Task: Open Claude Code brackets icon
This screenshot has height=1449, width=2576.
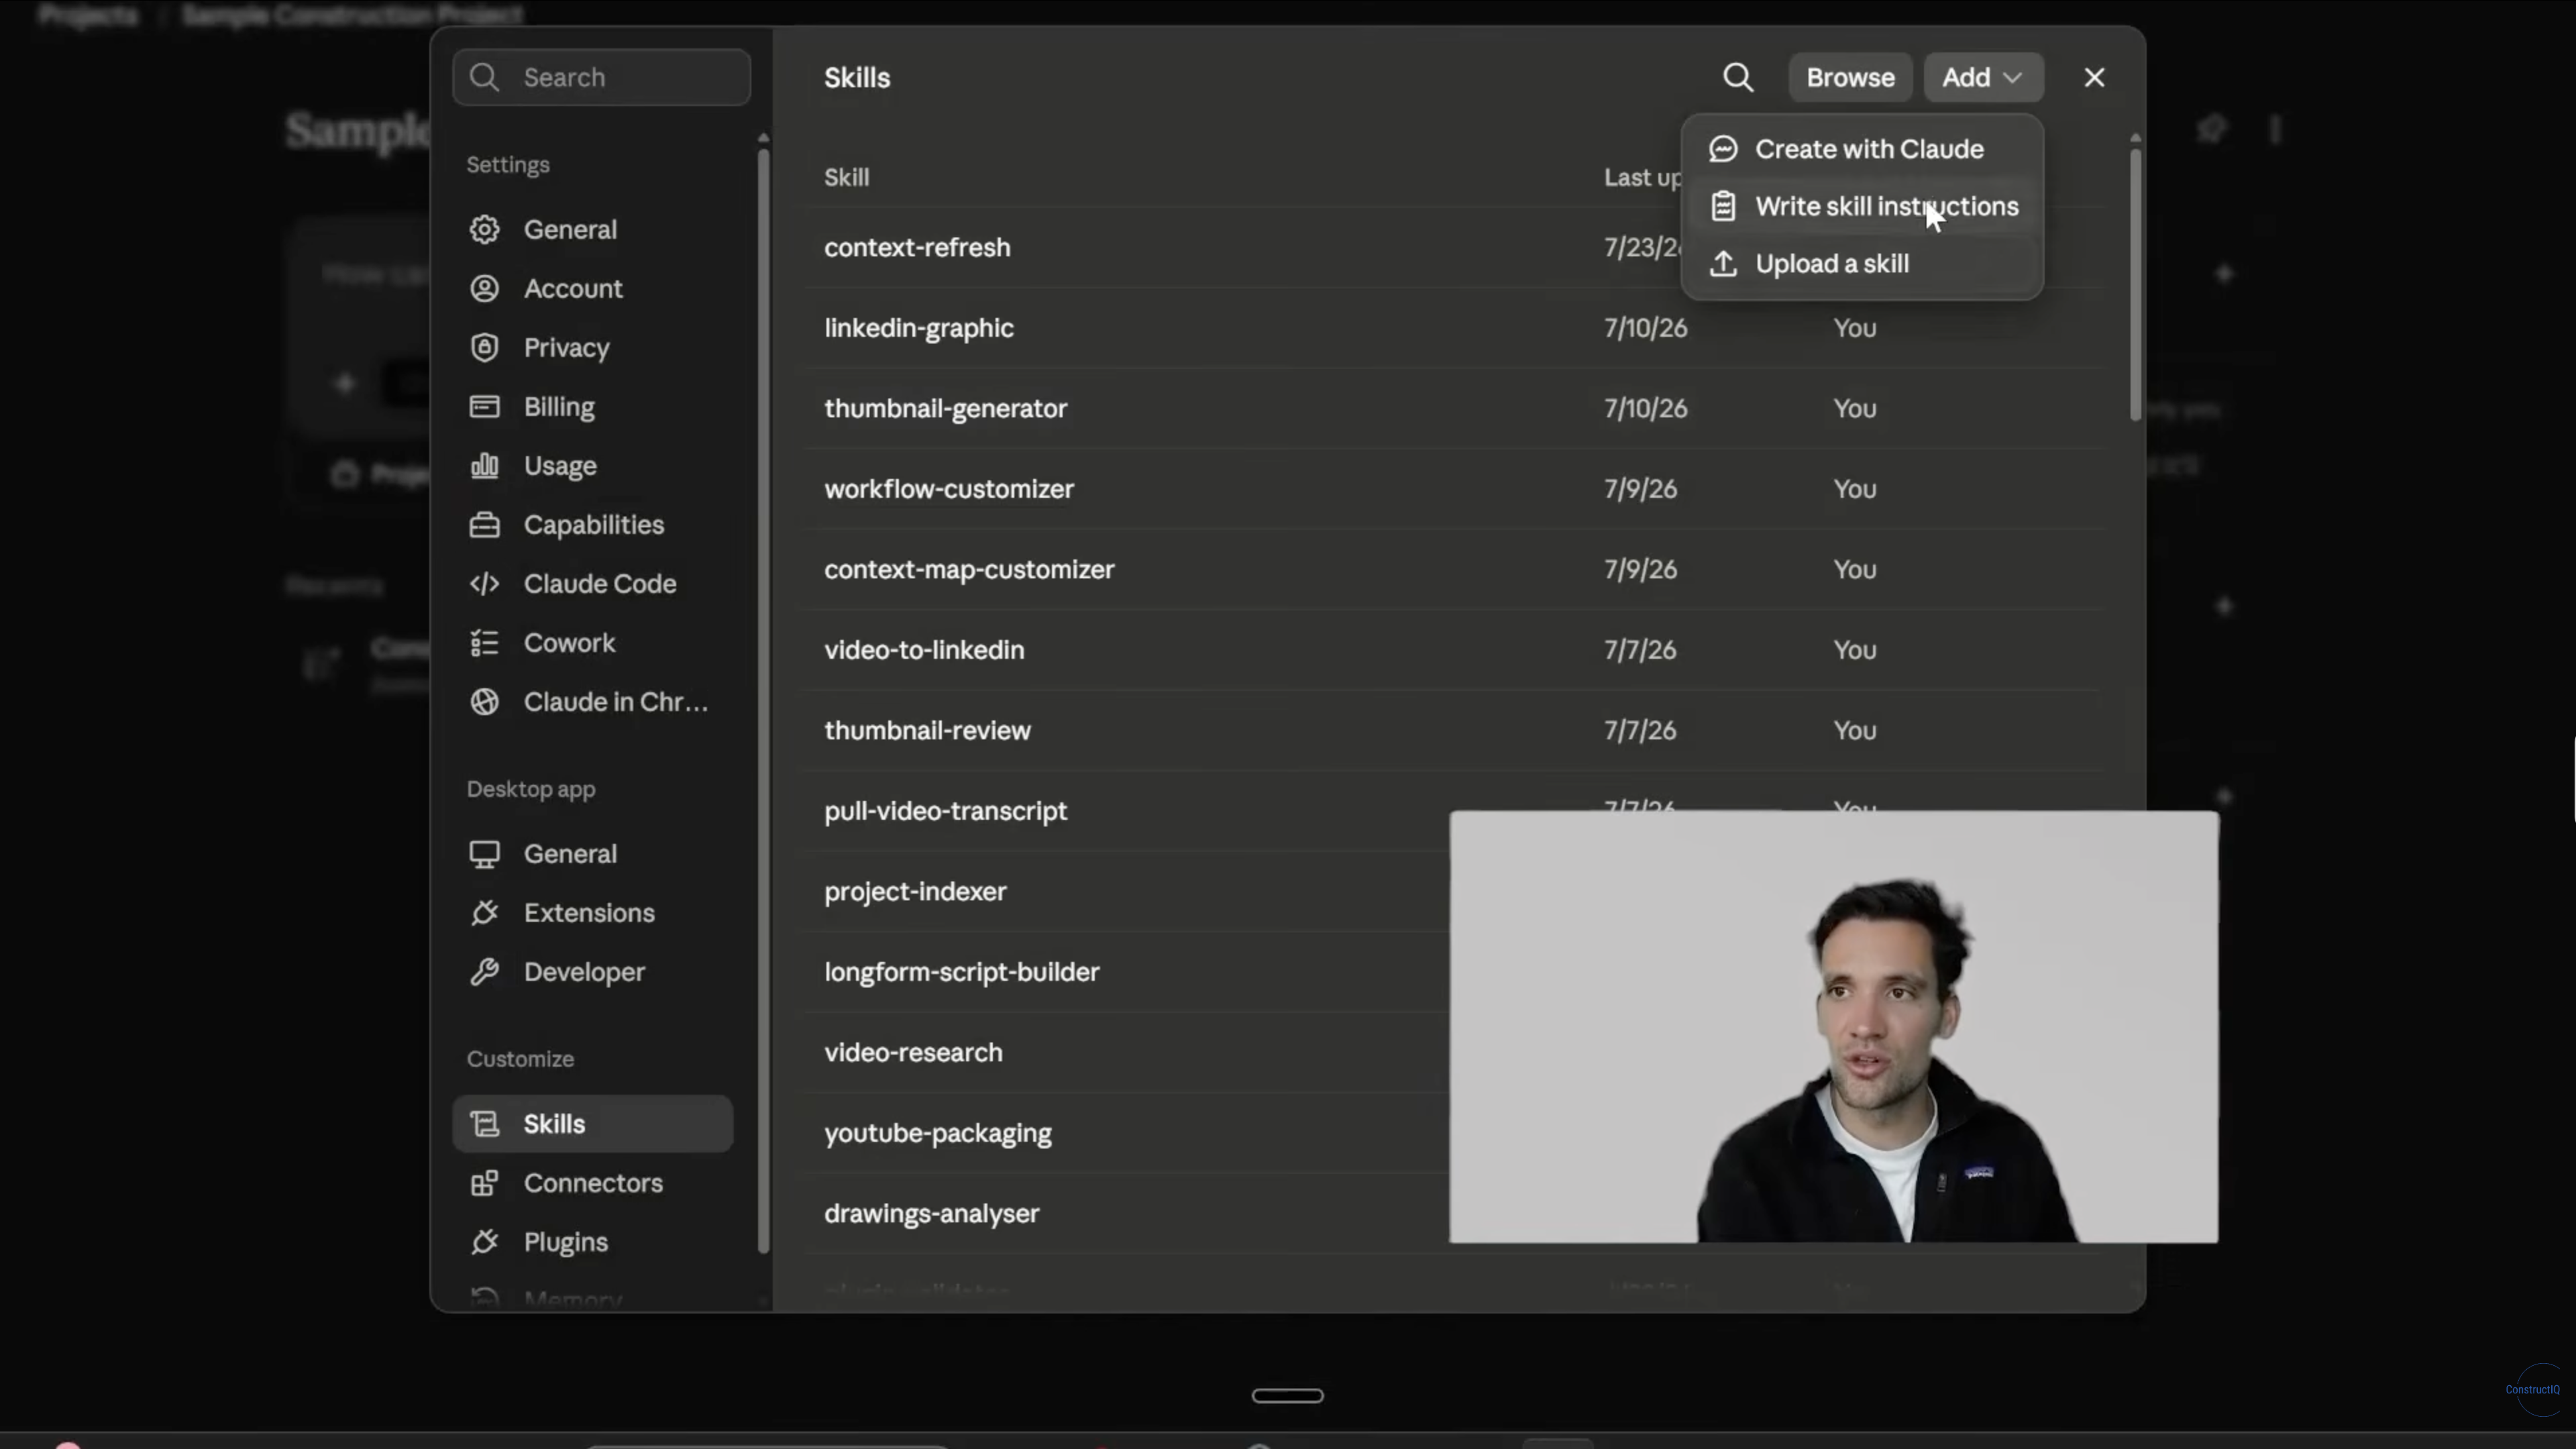Action: click(485, 583)
